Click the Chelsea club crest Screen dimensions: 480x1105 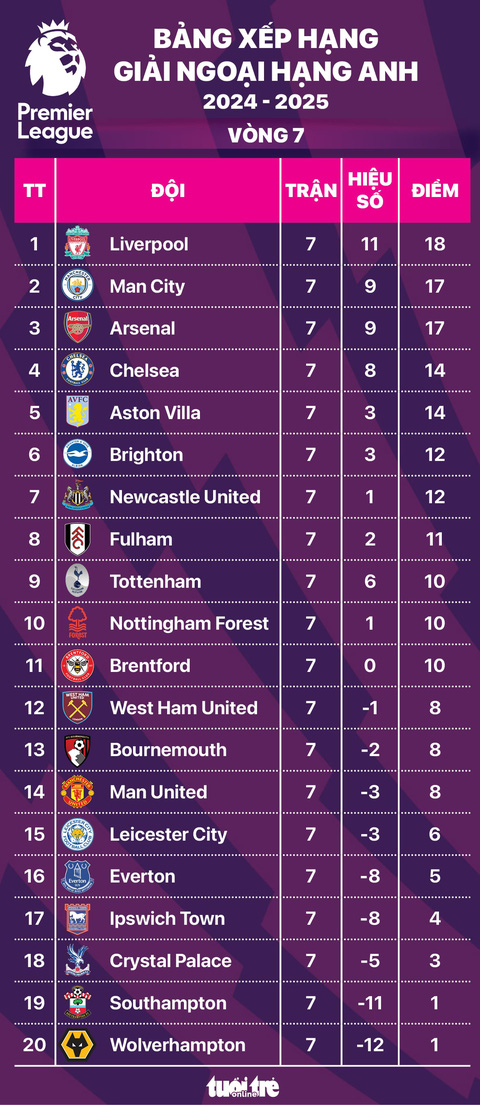pos(77,370)
